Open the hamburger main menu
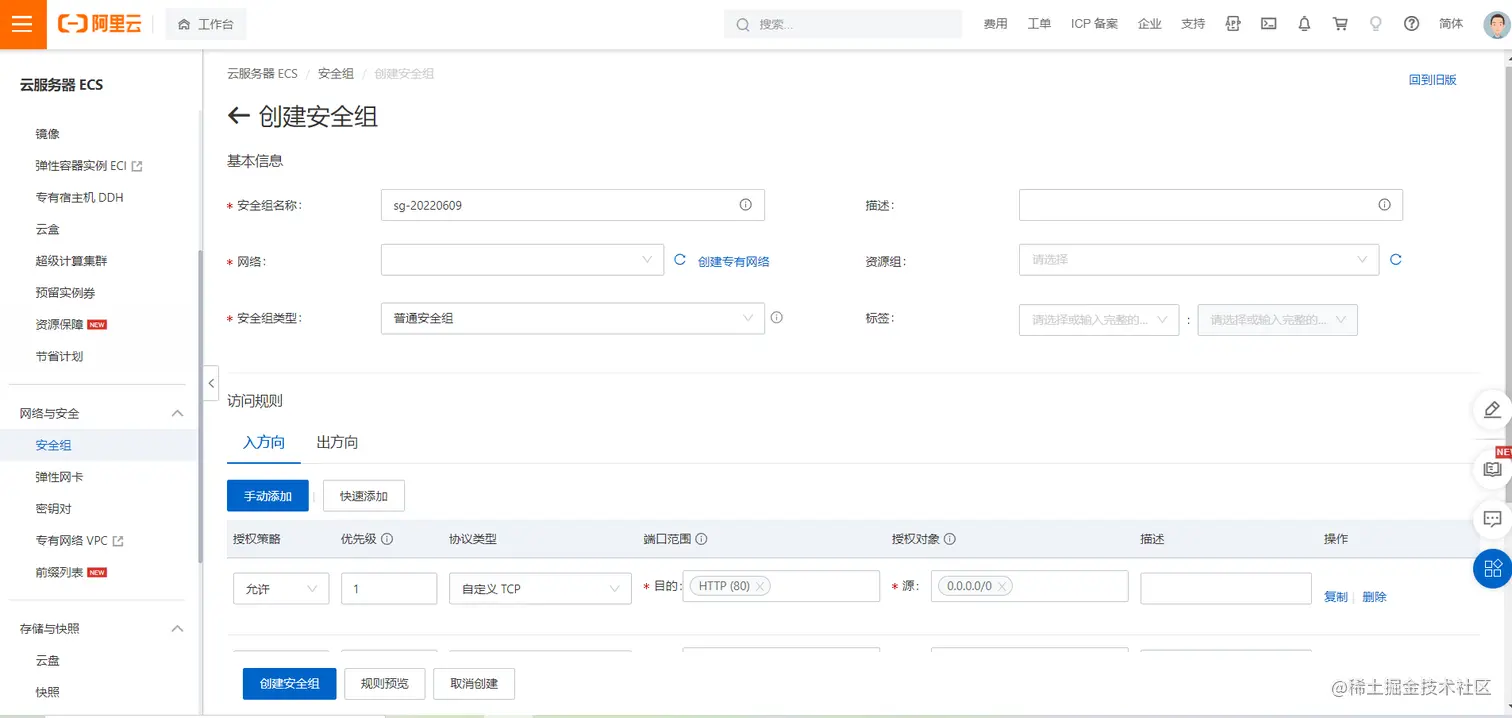 coord(23,24)
